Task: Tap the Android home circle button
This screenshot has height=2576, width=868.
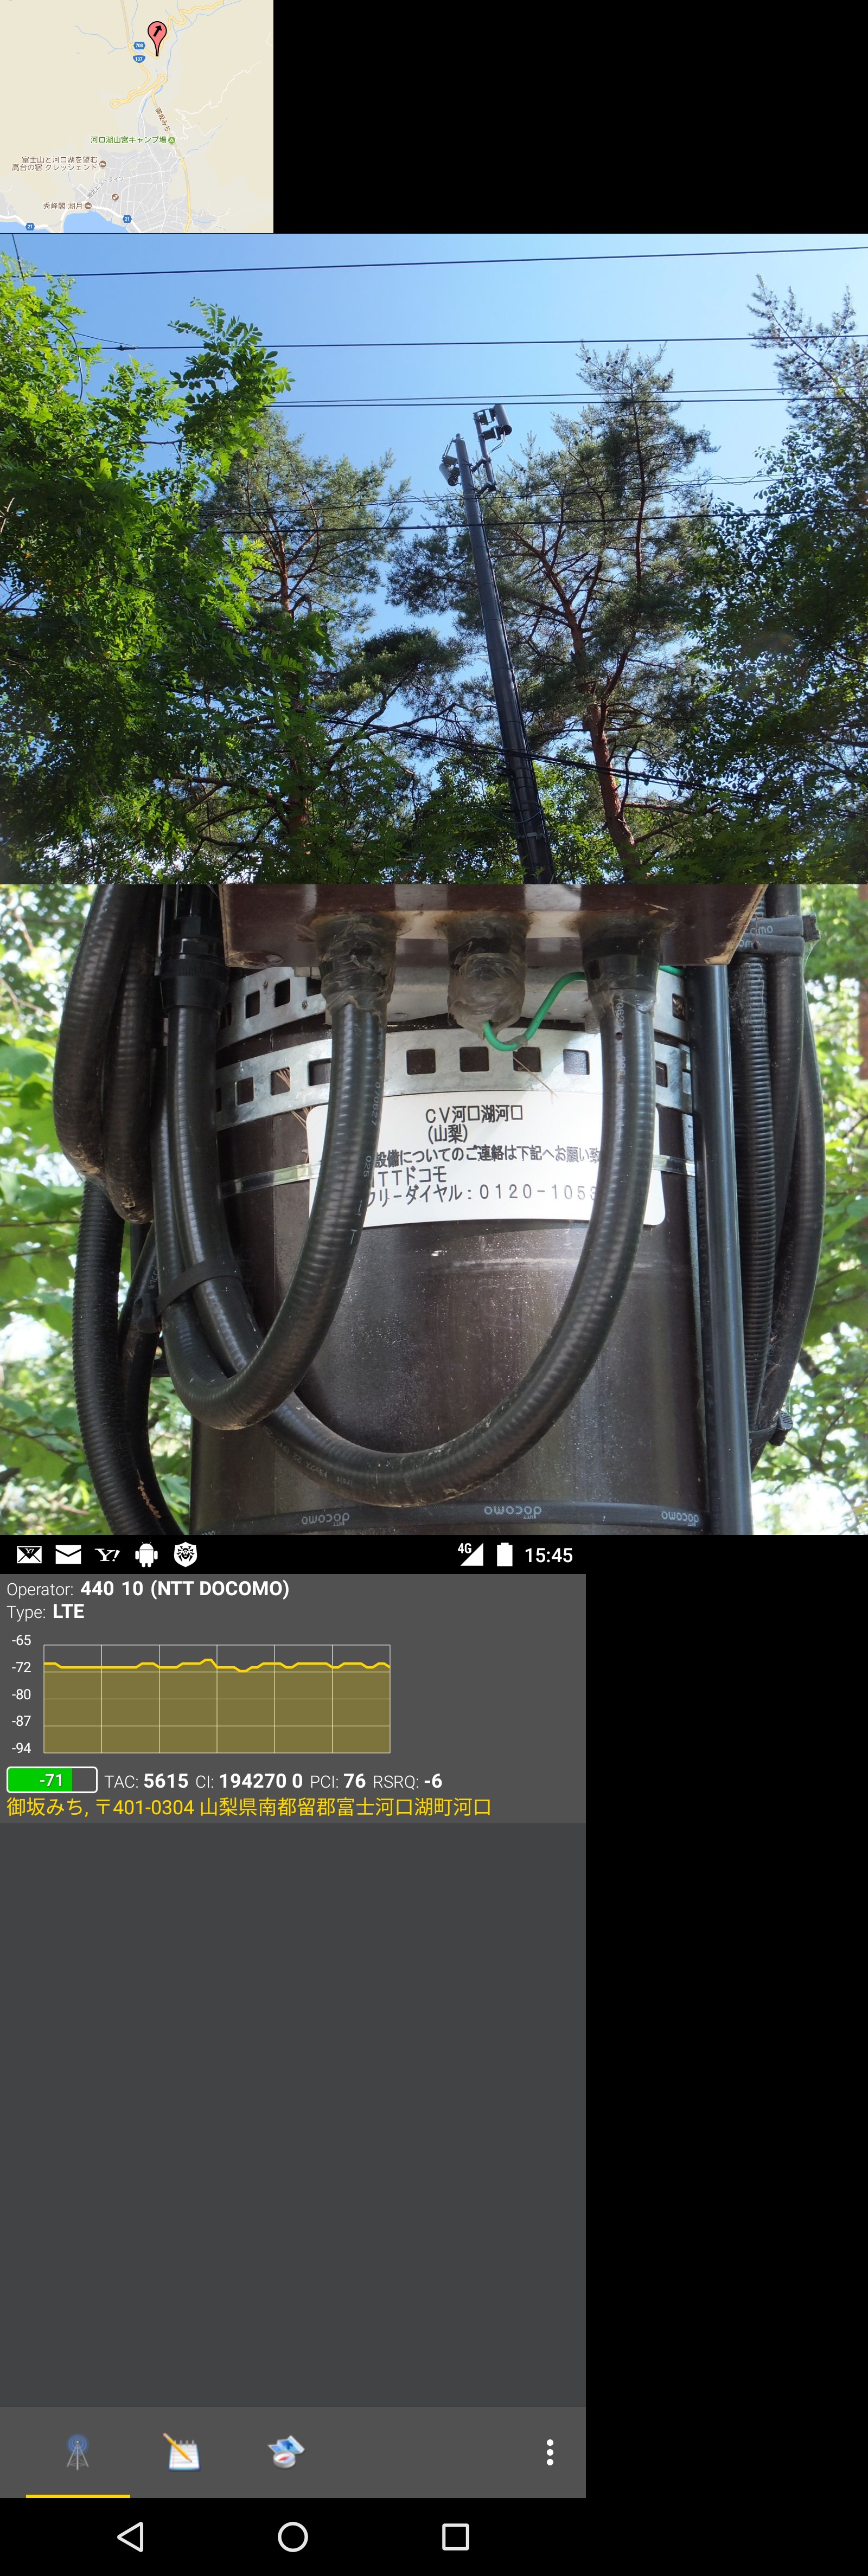Action: [x=293, y=2536]
